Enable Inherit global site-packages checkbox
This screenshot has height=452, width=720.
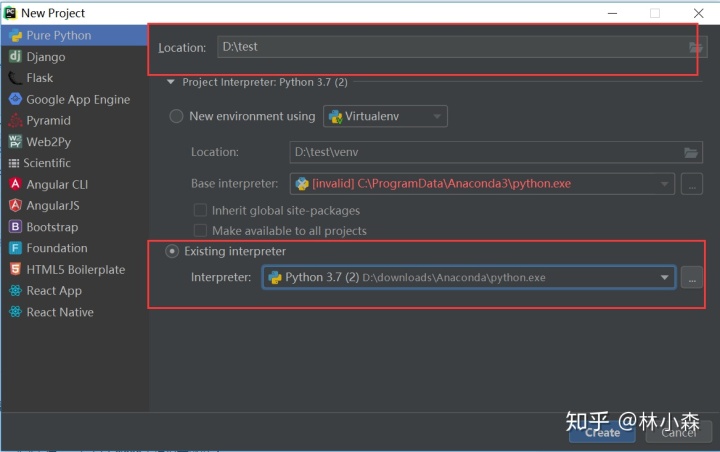coord(200,210)
